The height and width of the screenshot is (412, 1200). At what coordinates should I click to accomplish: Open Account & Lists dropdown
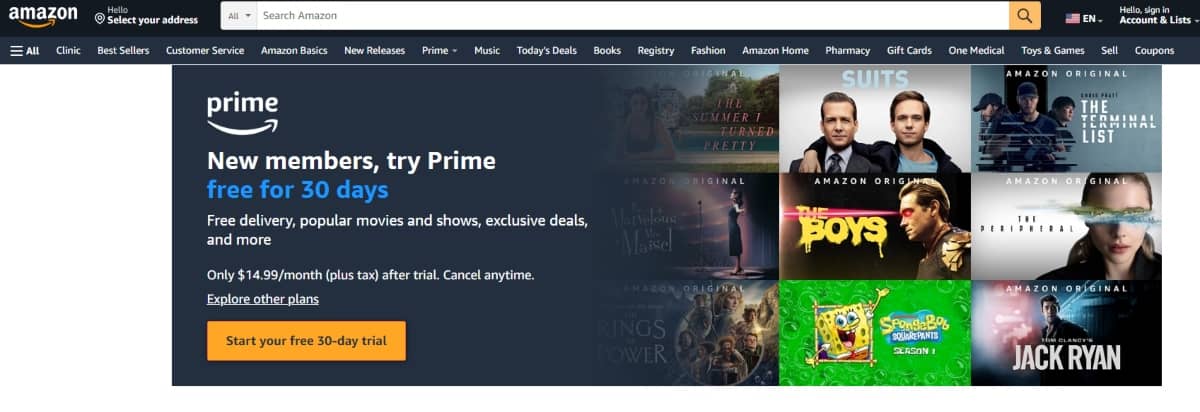(1154, 16)
